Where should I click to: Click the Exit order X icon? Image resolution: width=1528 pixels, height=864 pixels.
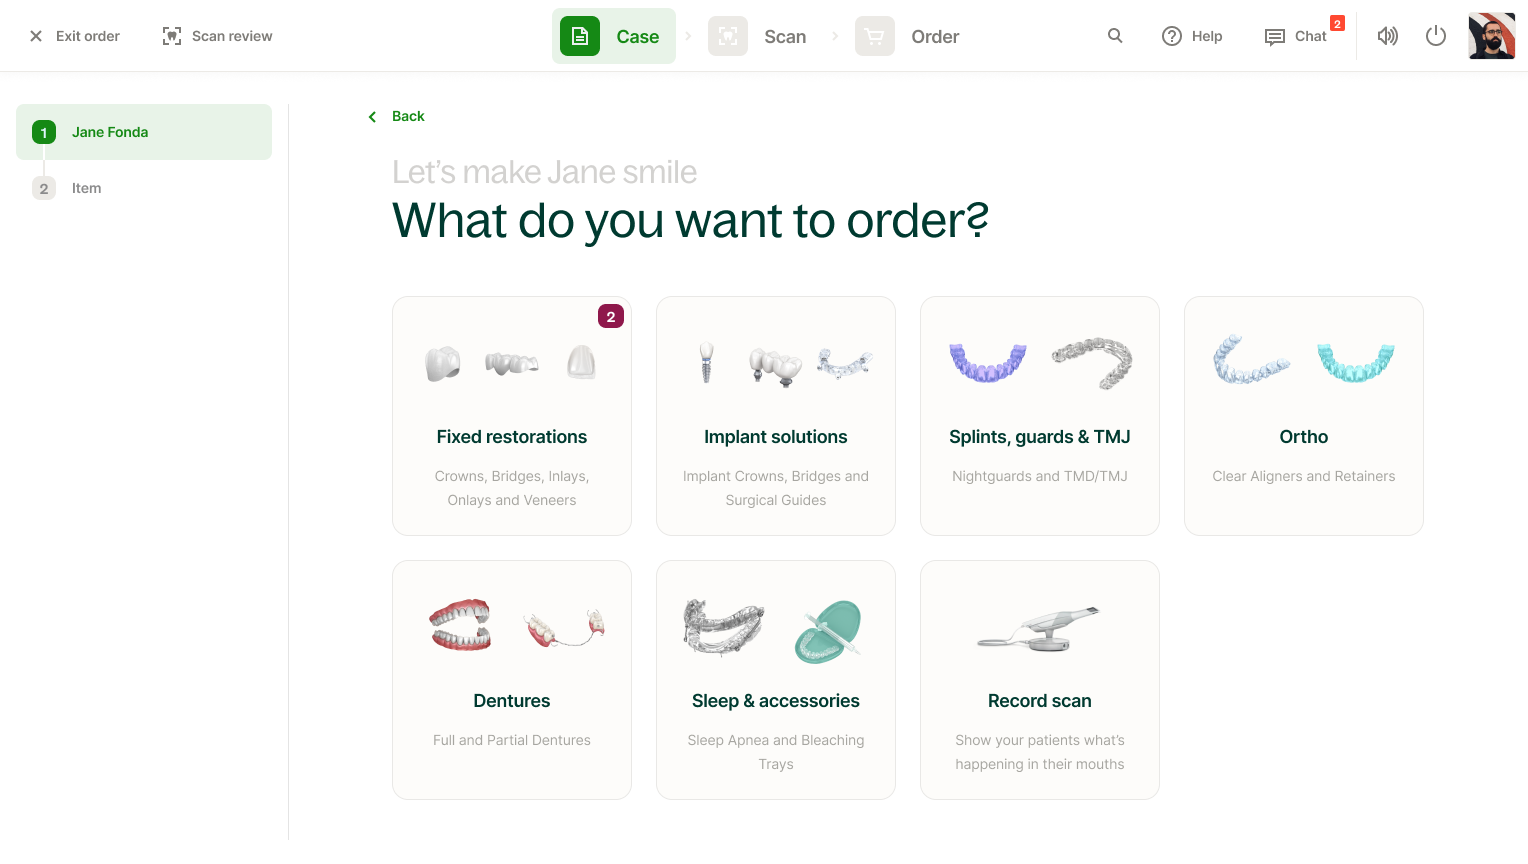coord(36,36)
